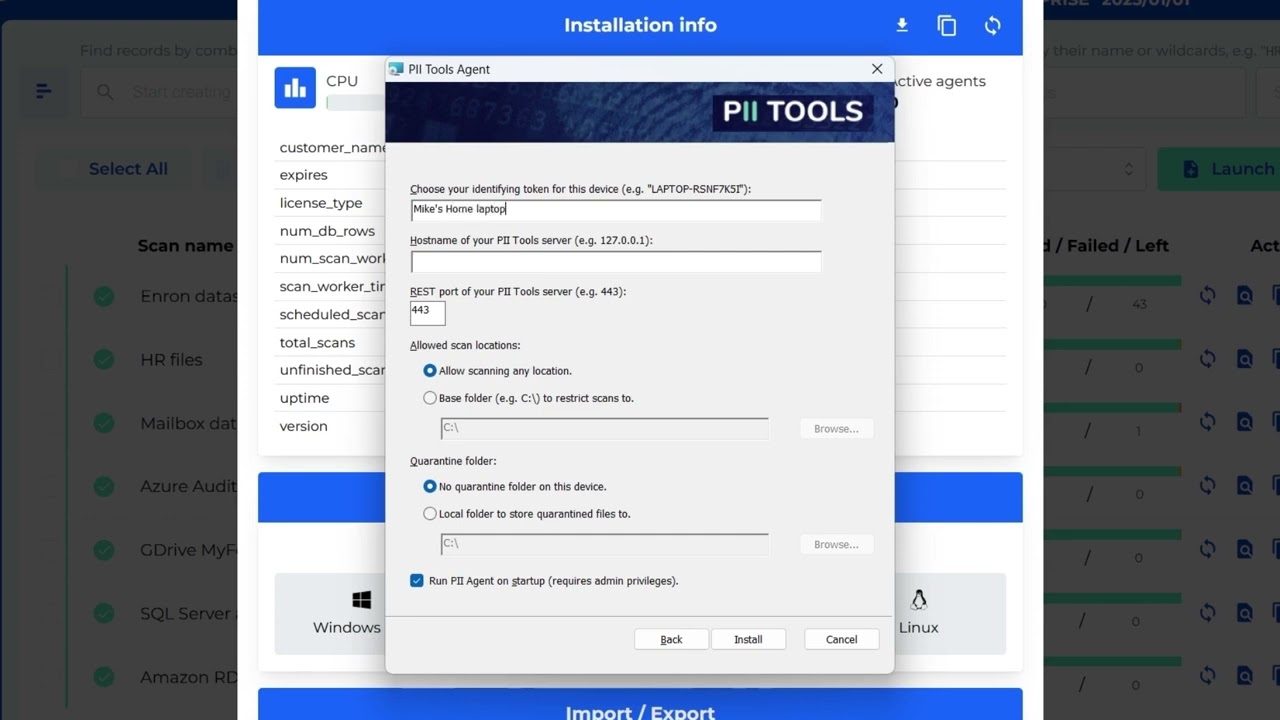Click the download icon in Installation info header
The image size is (1280, 720).
[x=902, y=25]
